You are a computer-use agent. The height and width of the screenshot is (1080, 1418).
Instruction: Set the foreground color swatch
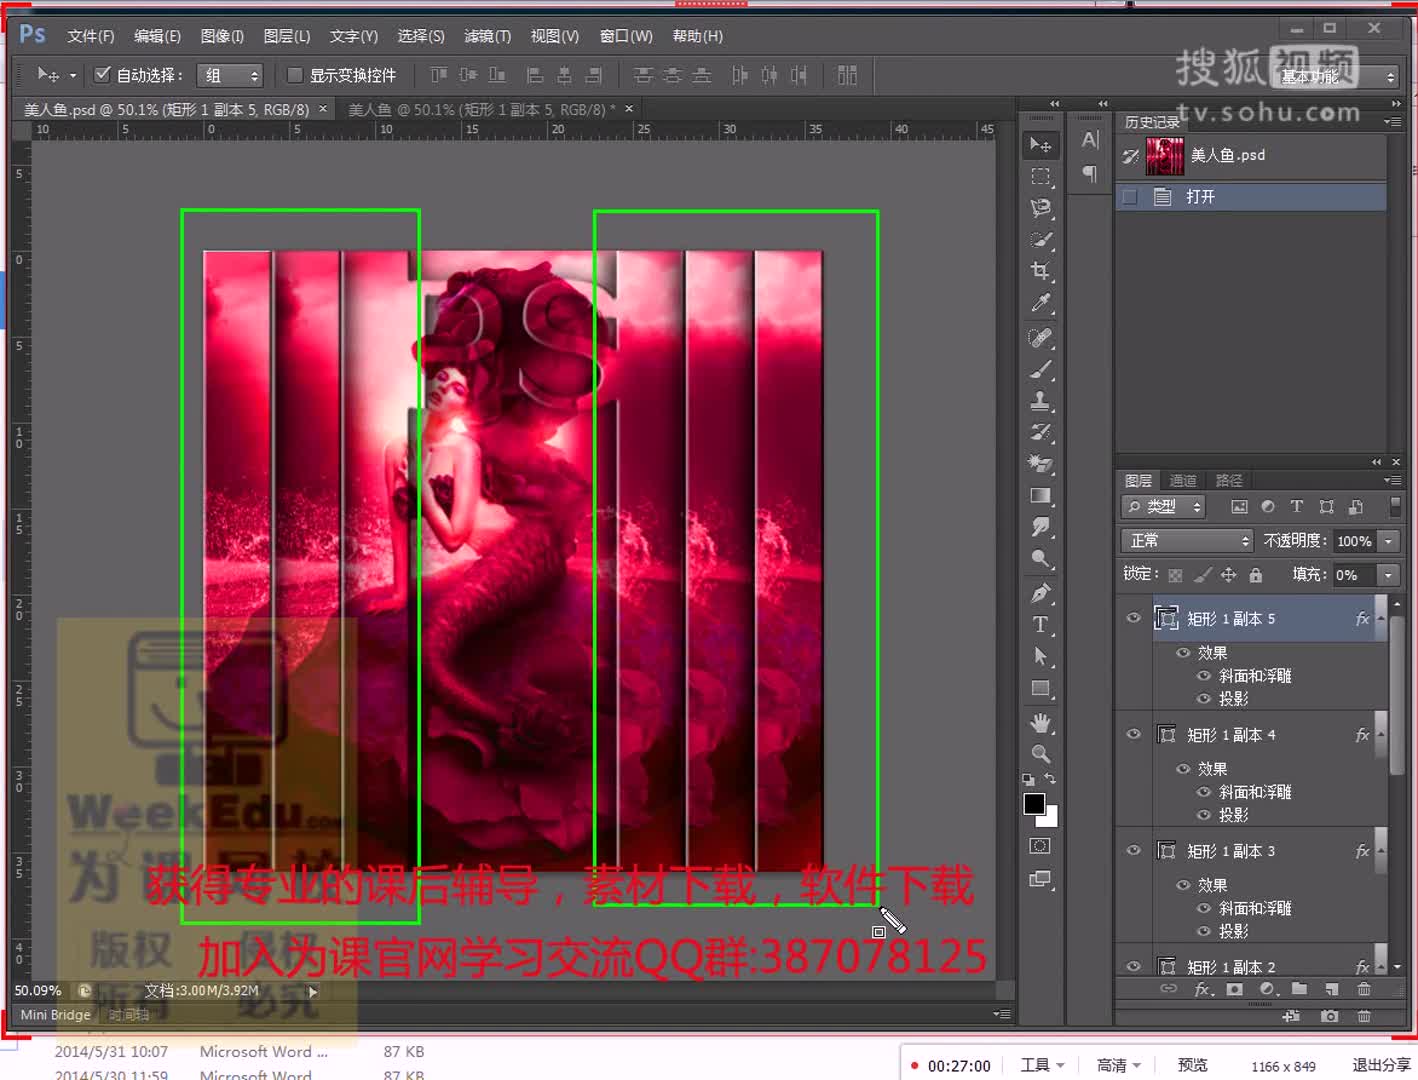click(x=1034, y=803)
